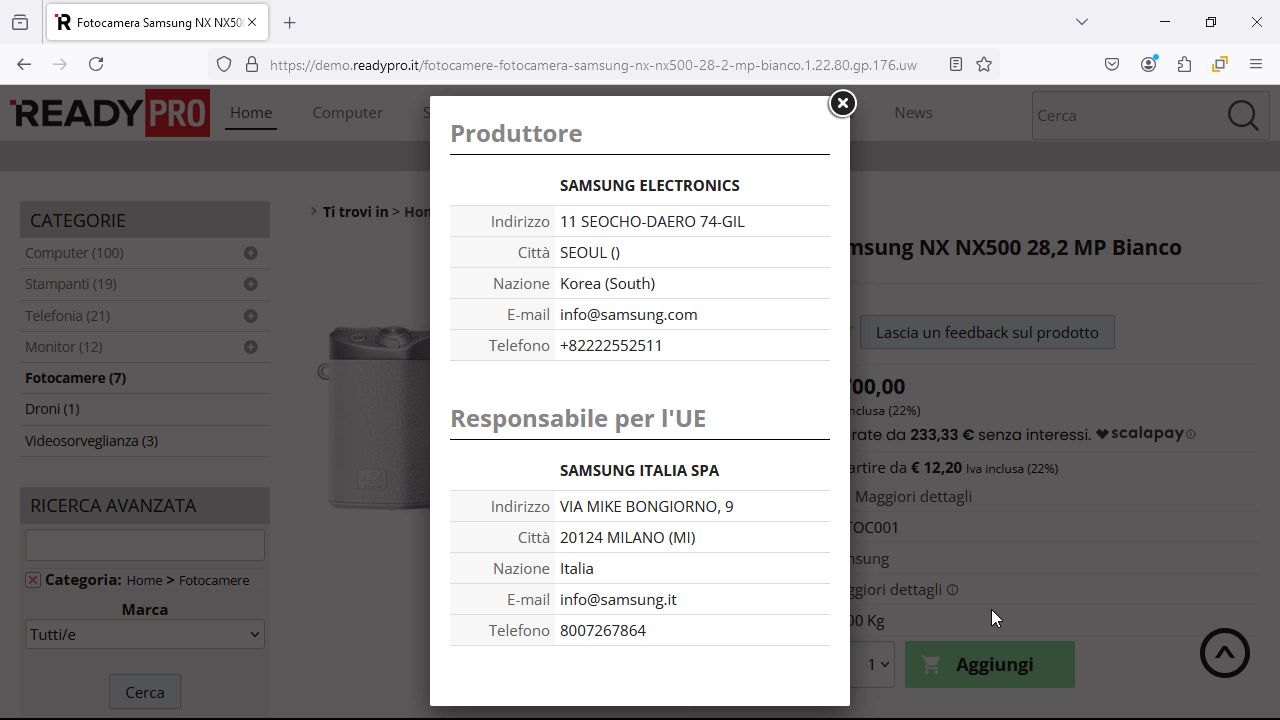
Task: Click the URL address bar
Action: tap(593, 65)
